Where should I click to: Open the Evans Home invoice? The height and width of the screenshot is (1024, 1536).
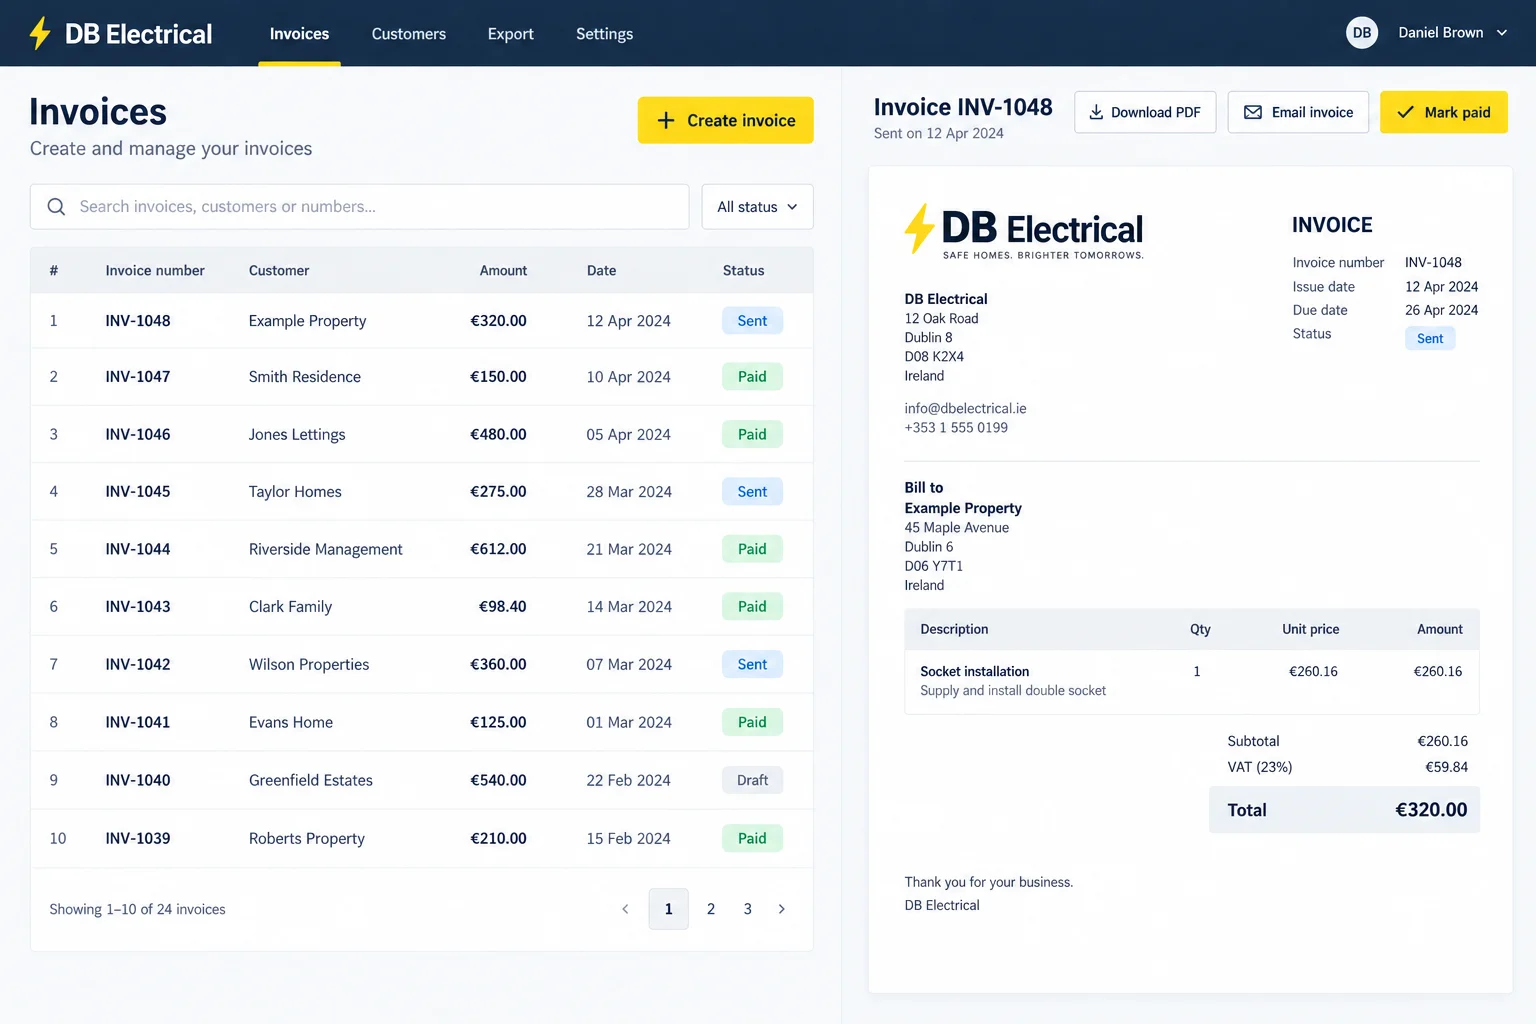click(422, 722)
